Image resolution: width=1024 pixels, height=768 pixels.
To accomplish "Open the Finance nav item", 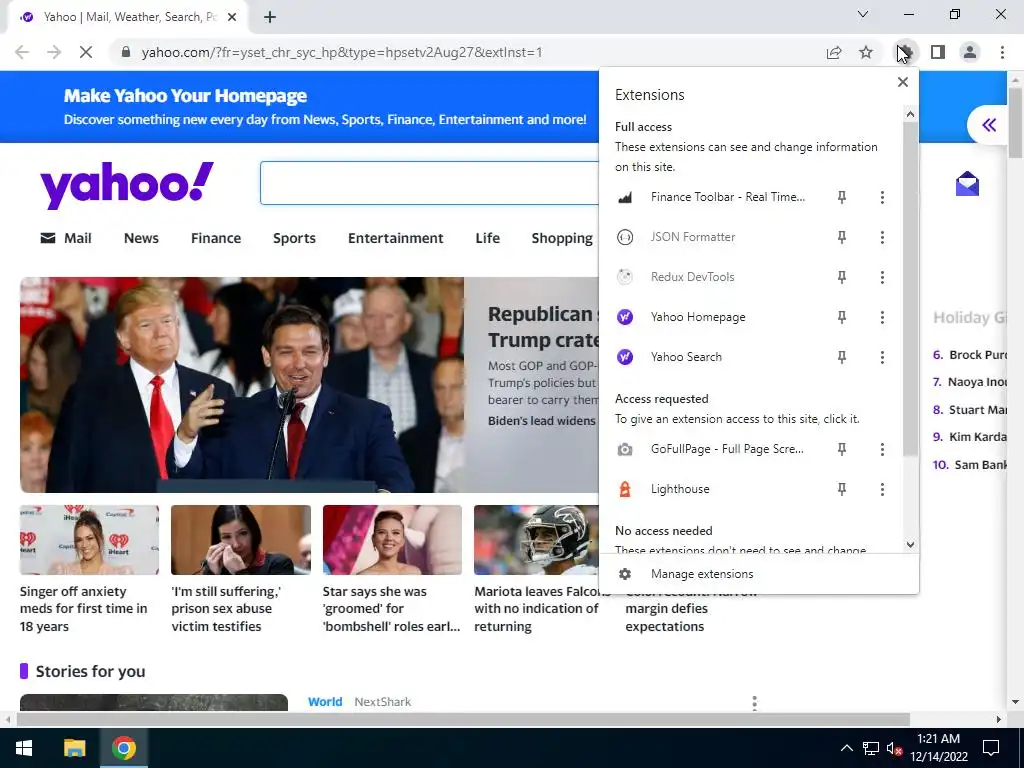I will 216,238.
